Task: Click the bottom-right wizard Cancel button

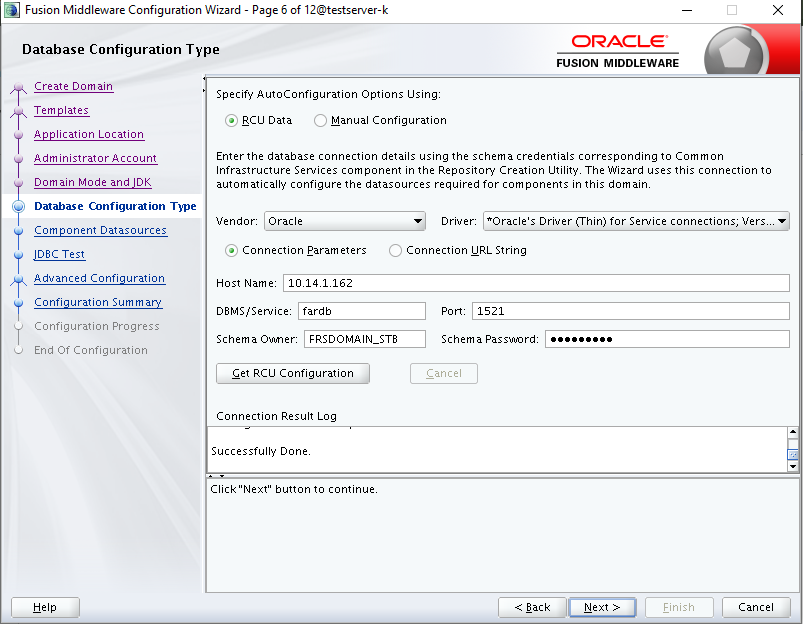Action: (x=756, y=607)
